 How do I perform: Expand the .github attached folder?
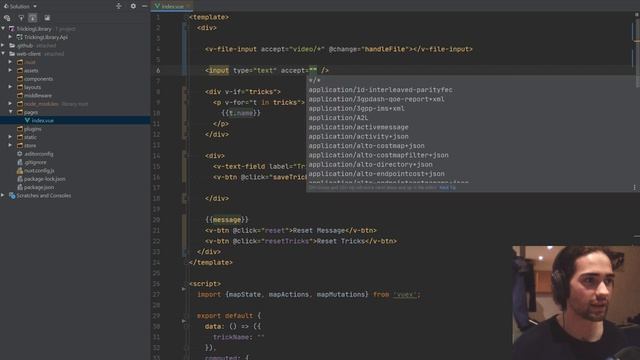tap(3, 45)
